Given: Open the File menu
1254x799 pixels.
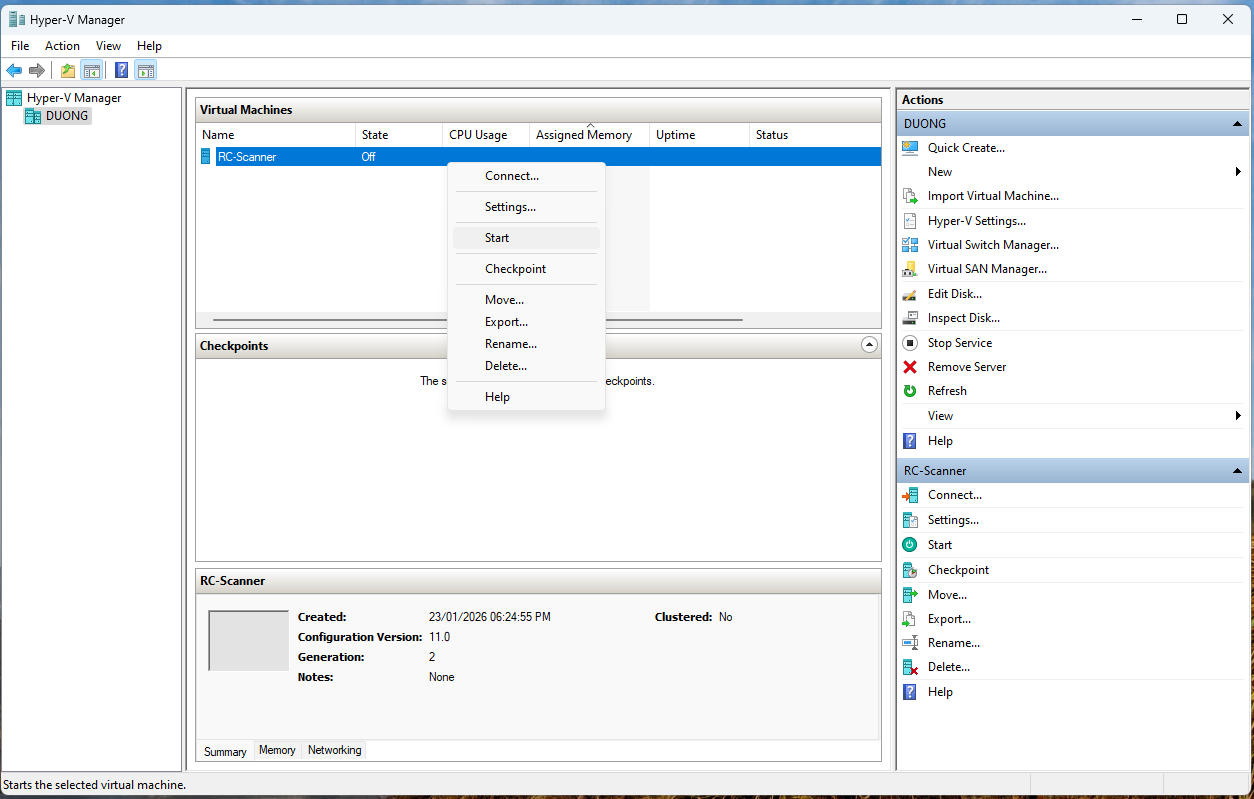Looking at the screenshot, I should tap(20, 46).
